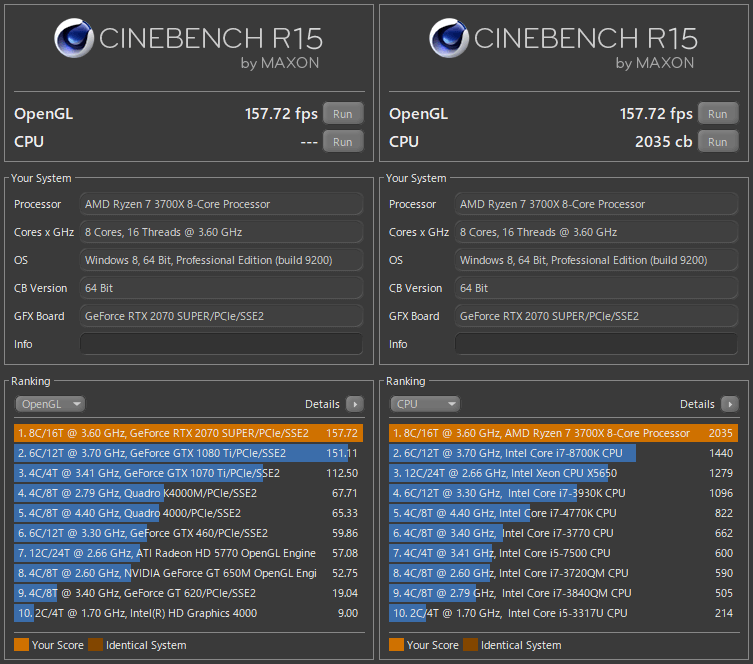Select the Intel(R) HD Graphics 4000 ranking row
Screen dimensions: 753x664
[x=188, y=613]
